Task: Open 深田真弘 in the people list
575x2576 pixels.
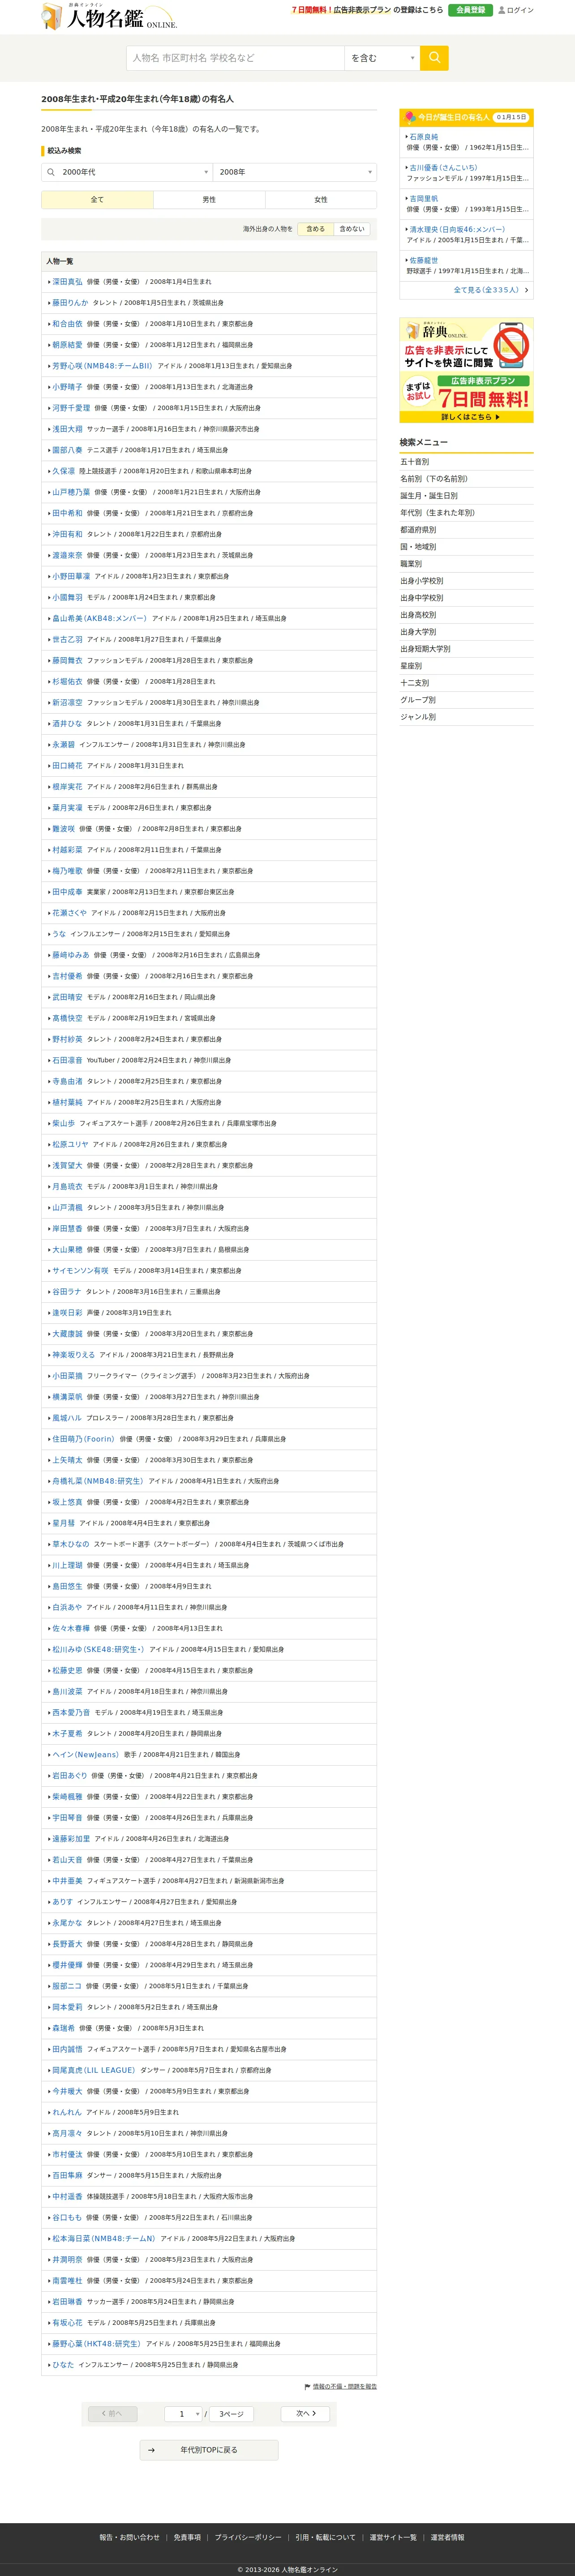Action: 68,282
